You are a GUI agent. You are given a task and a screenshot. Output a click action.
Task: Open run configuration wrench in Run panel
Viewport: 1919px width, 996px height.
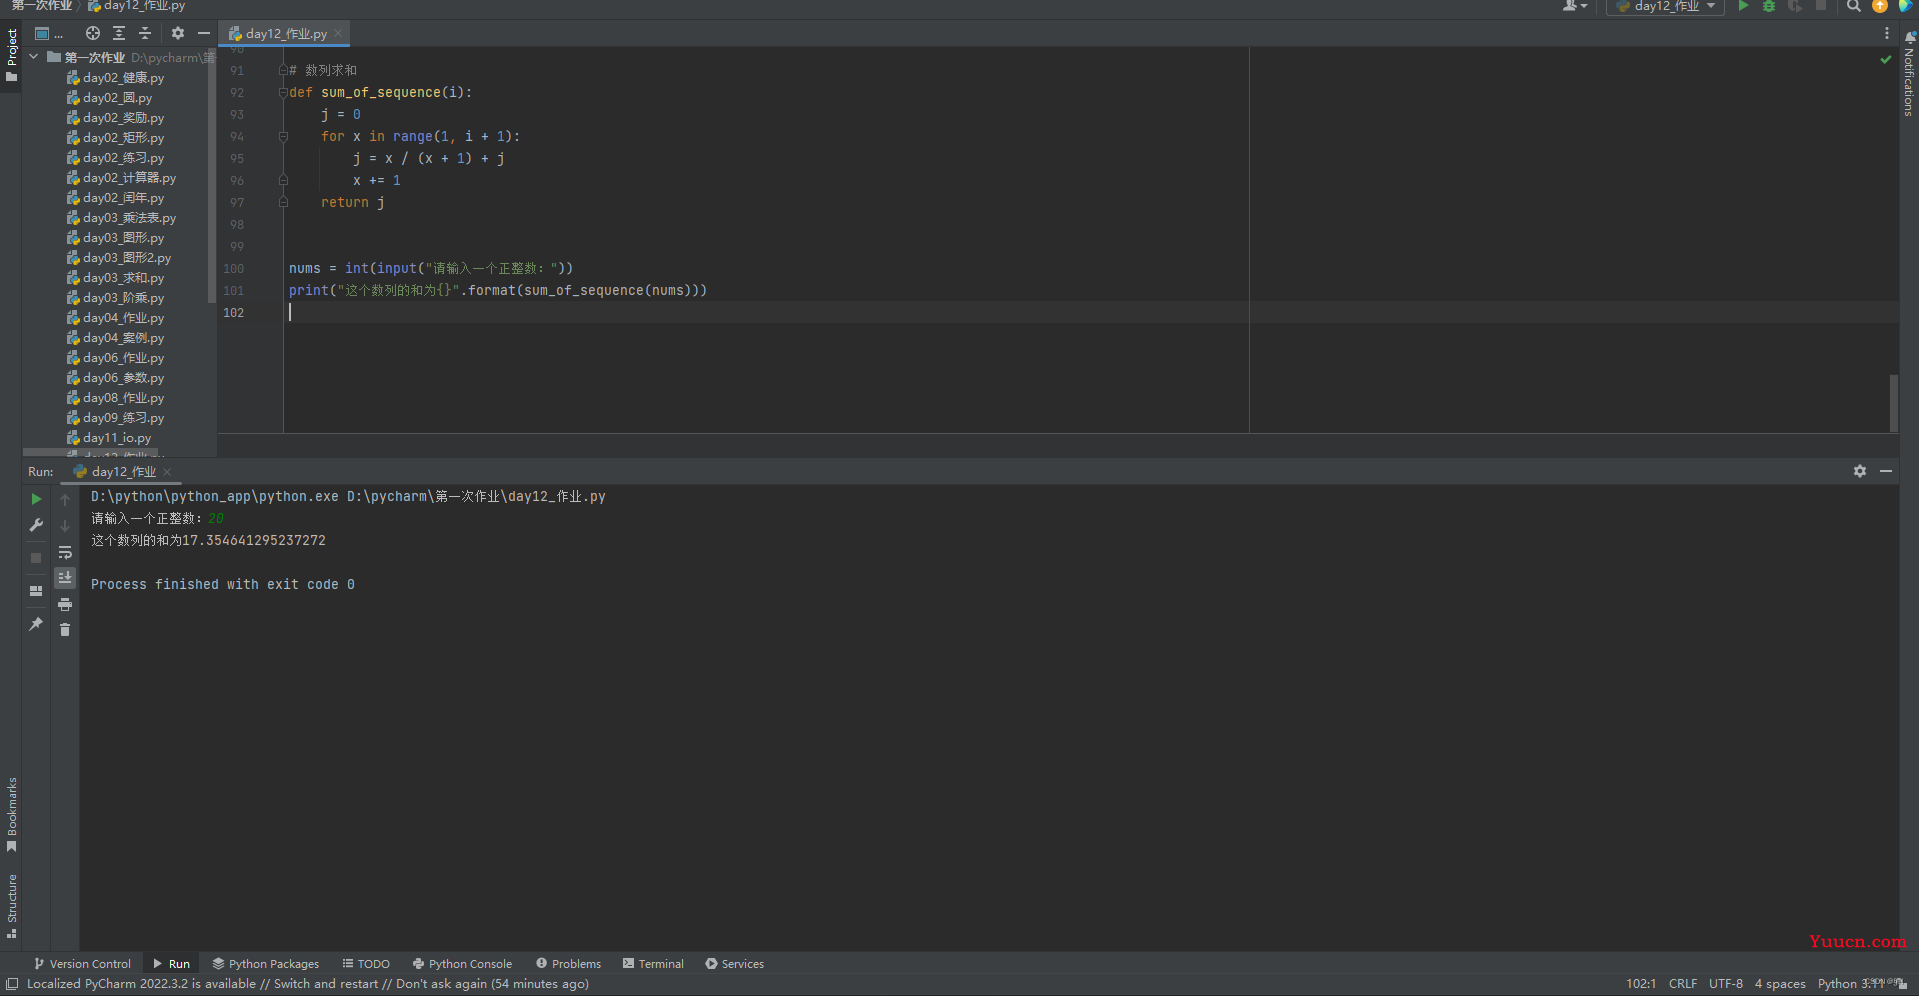36,525
